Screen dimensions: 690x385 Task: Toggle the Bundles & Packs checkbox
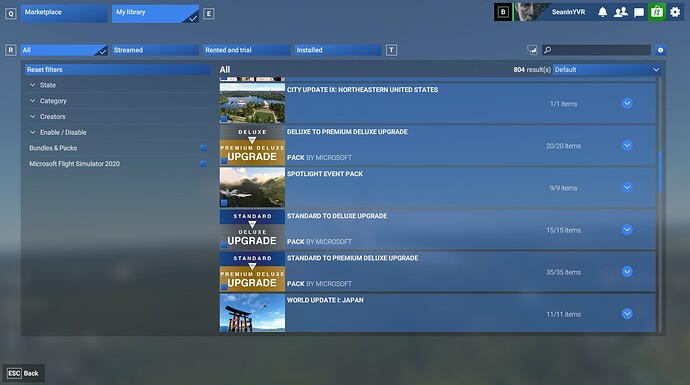pos(203,148)
